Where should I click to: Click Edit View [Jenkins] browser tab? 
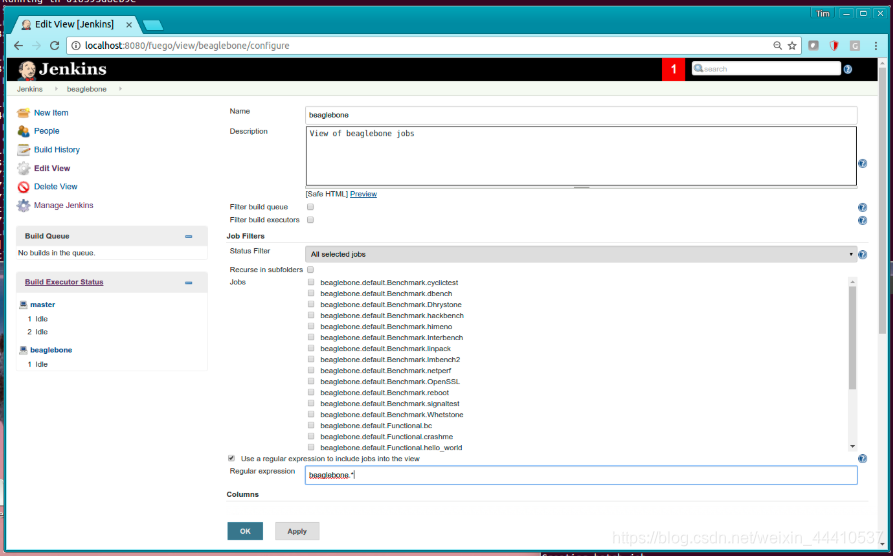pyautogui.click(x=75, y=24)
